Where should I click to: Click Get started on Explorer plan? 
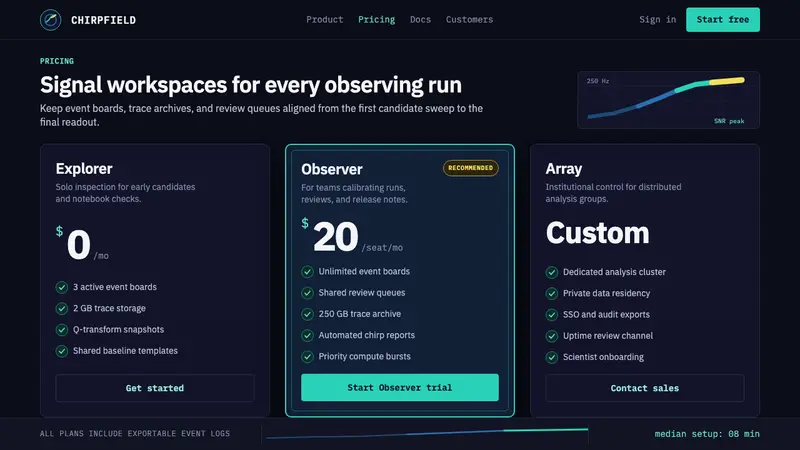coord(155,388)
